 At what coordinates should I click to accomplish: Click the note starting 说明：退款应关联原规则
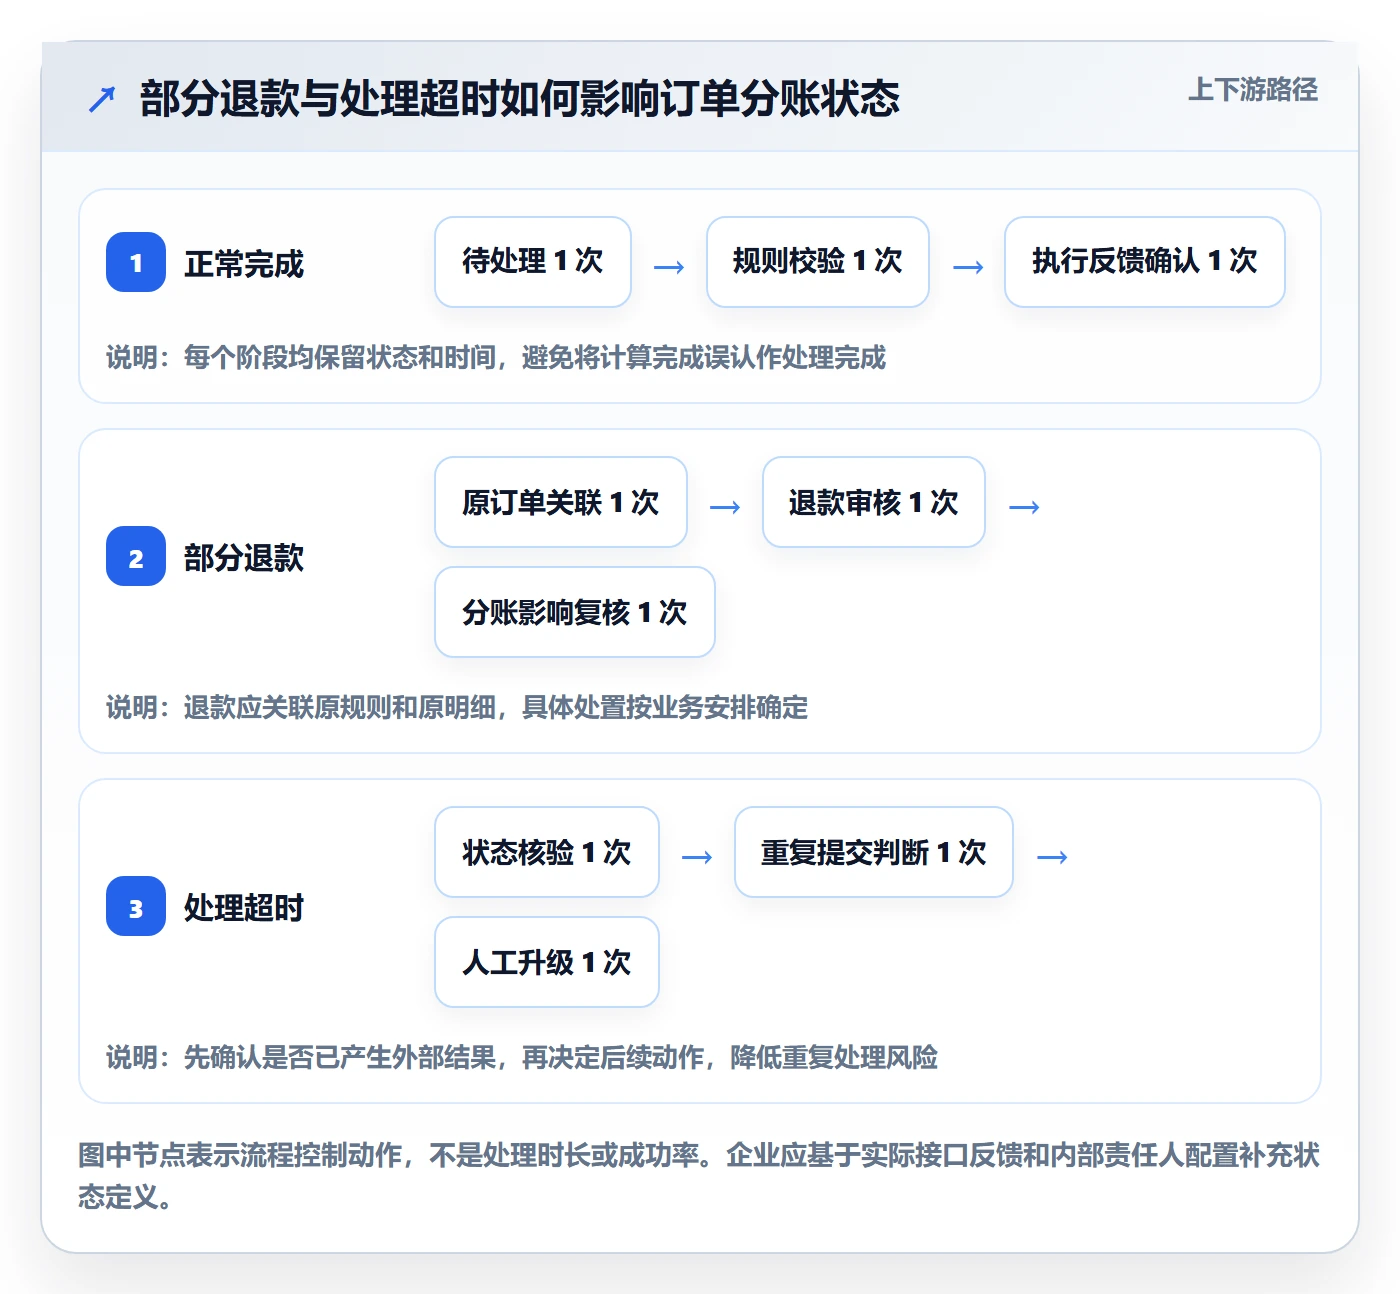(457, 707)
